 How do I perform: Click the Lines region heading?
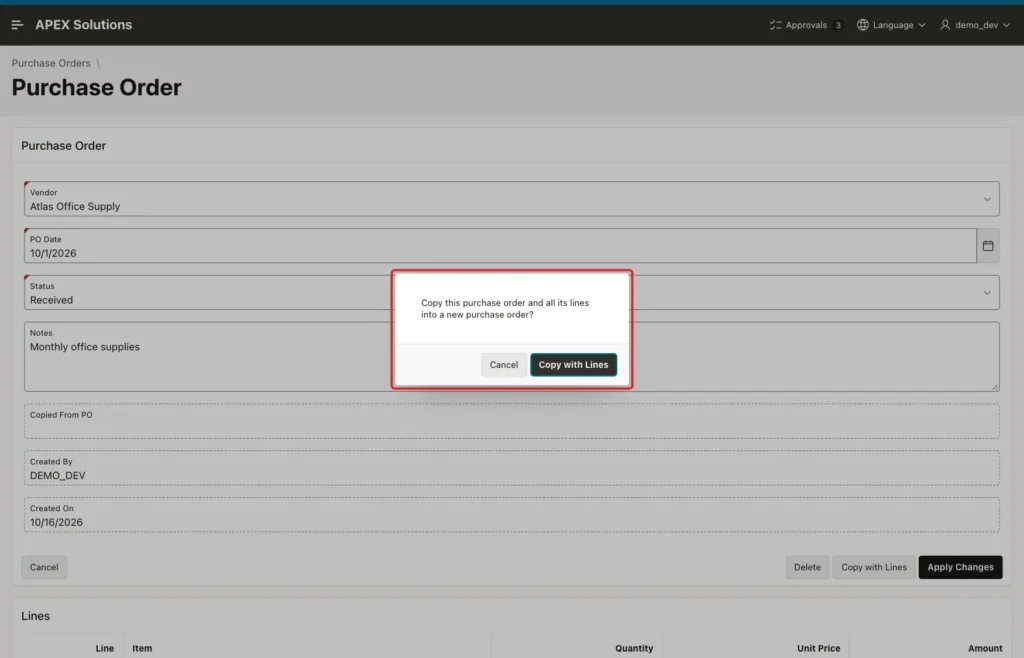coord(35,616)
